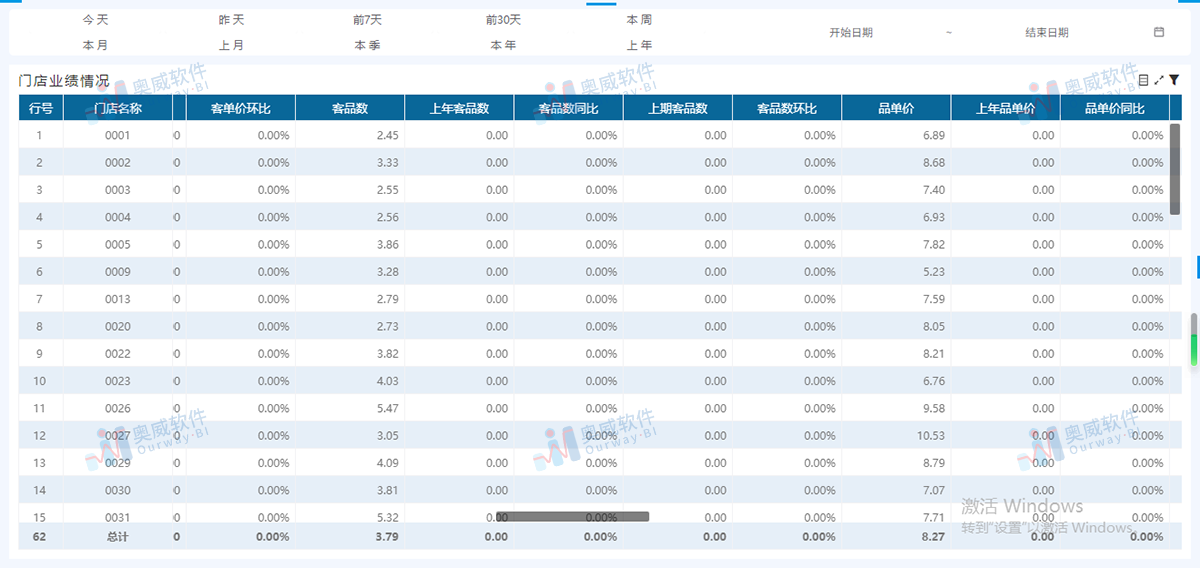Open the calendar date picker icon
1200x568 pixels.
tap(1159, 32)
